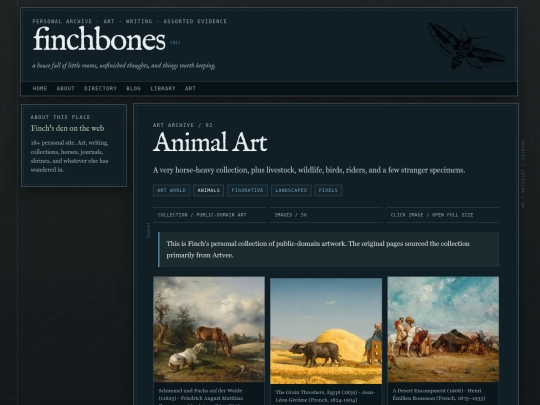Go to the Directory nav item
The width and height of the screenshot is (540, 405).
point(100,89)
